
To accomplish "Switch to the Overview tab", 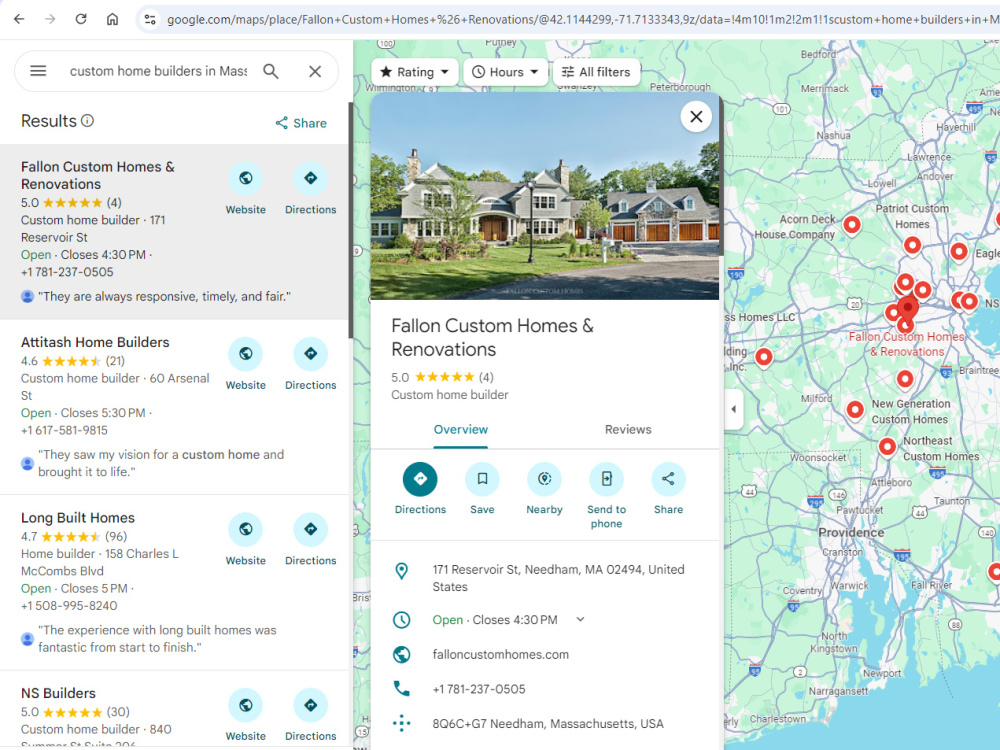I will (460, 430).
